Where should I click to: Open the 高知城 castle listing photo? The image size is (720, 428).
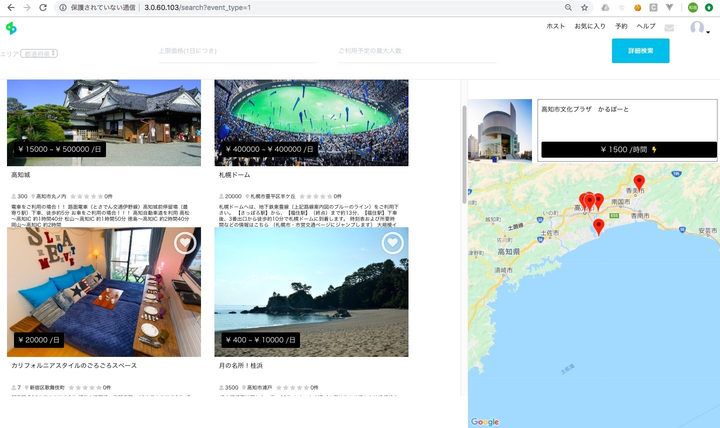[x=104, y=123]
